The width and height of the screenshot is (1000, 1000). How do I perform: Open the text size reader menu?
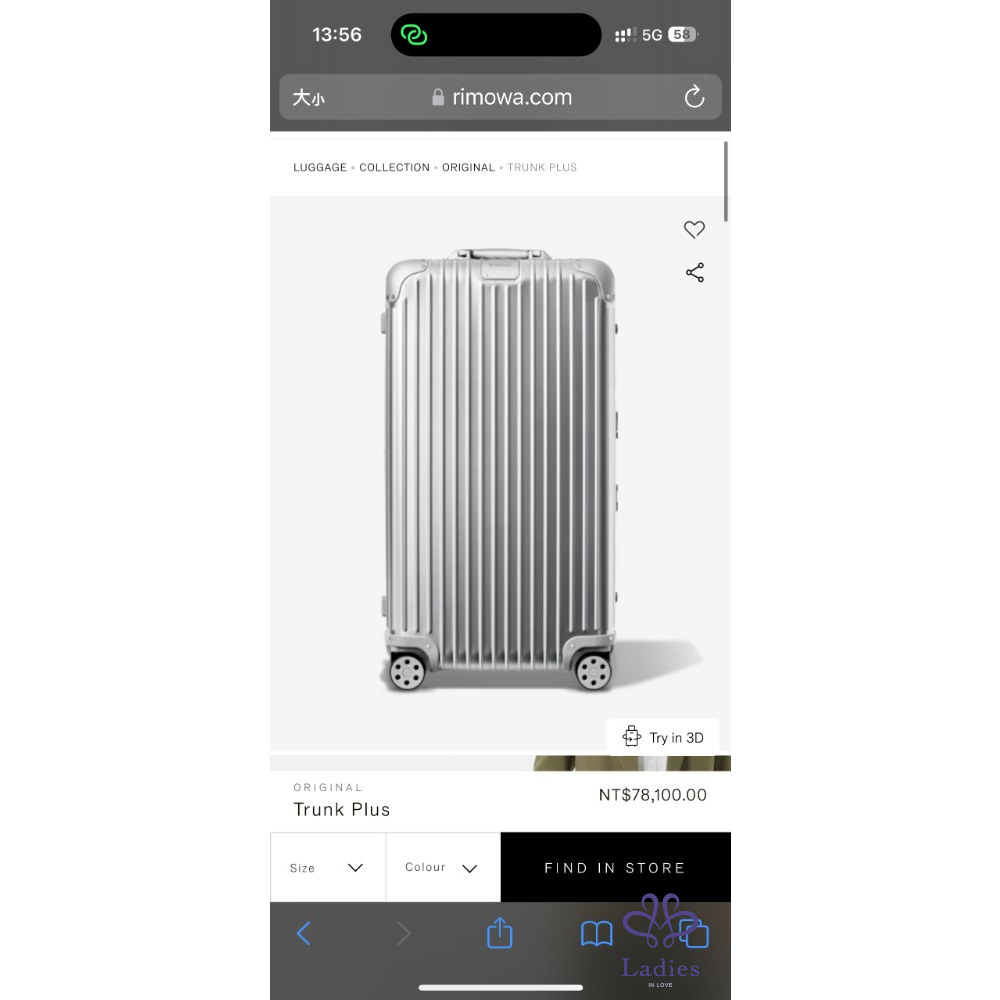(x=309, y=98)
